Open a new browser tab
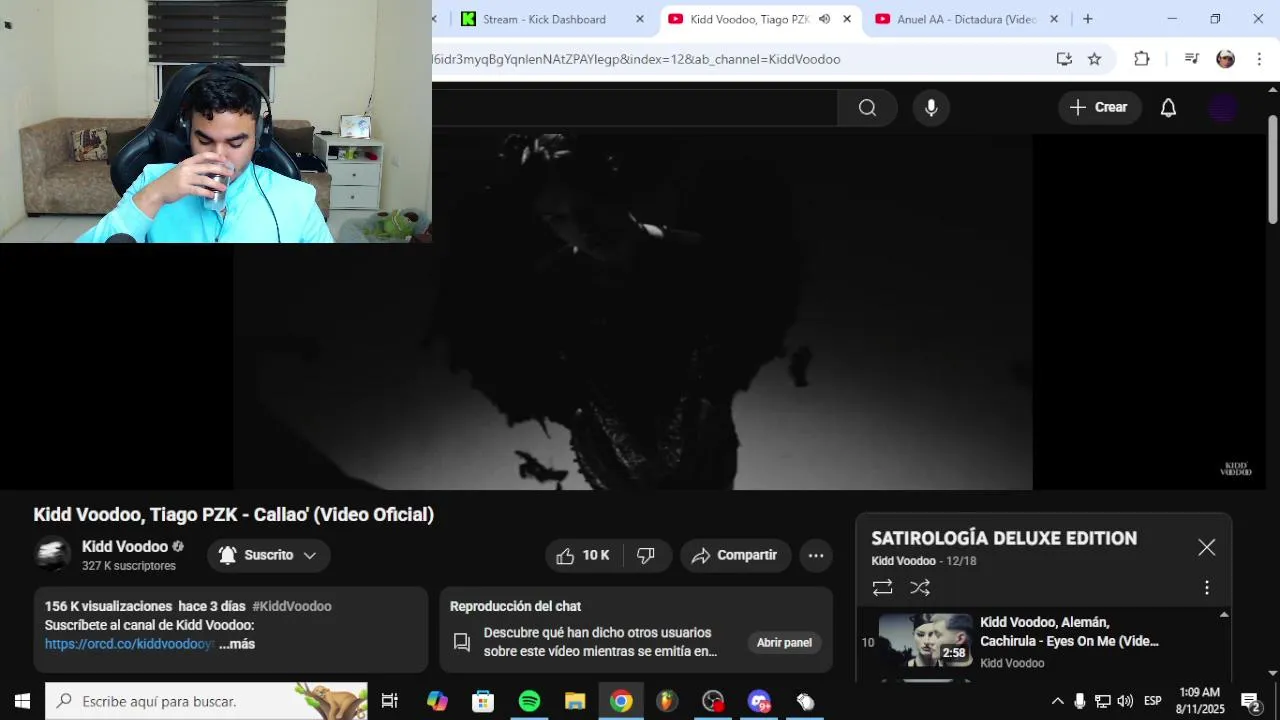The image size is (1280, 720). tap(1088, 19)
